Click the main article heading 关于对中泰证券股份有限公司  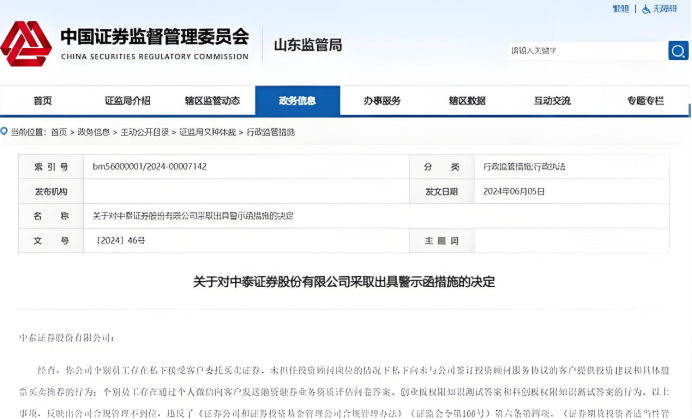(344, 282)
